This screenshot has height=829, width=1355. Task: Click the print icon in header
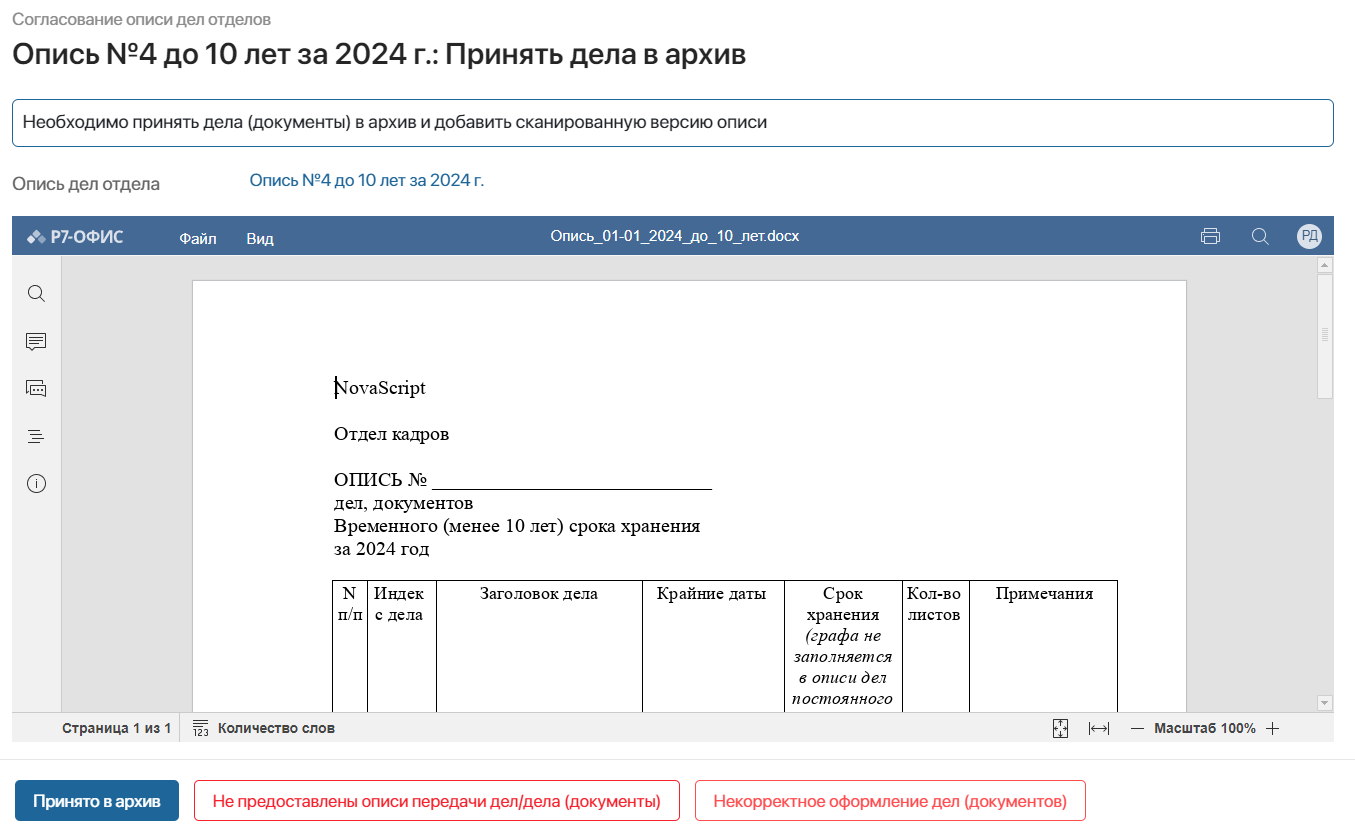(1210, 237)
